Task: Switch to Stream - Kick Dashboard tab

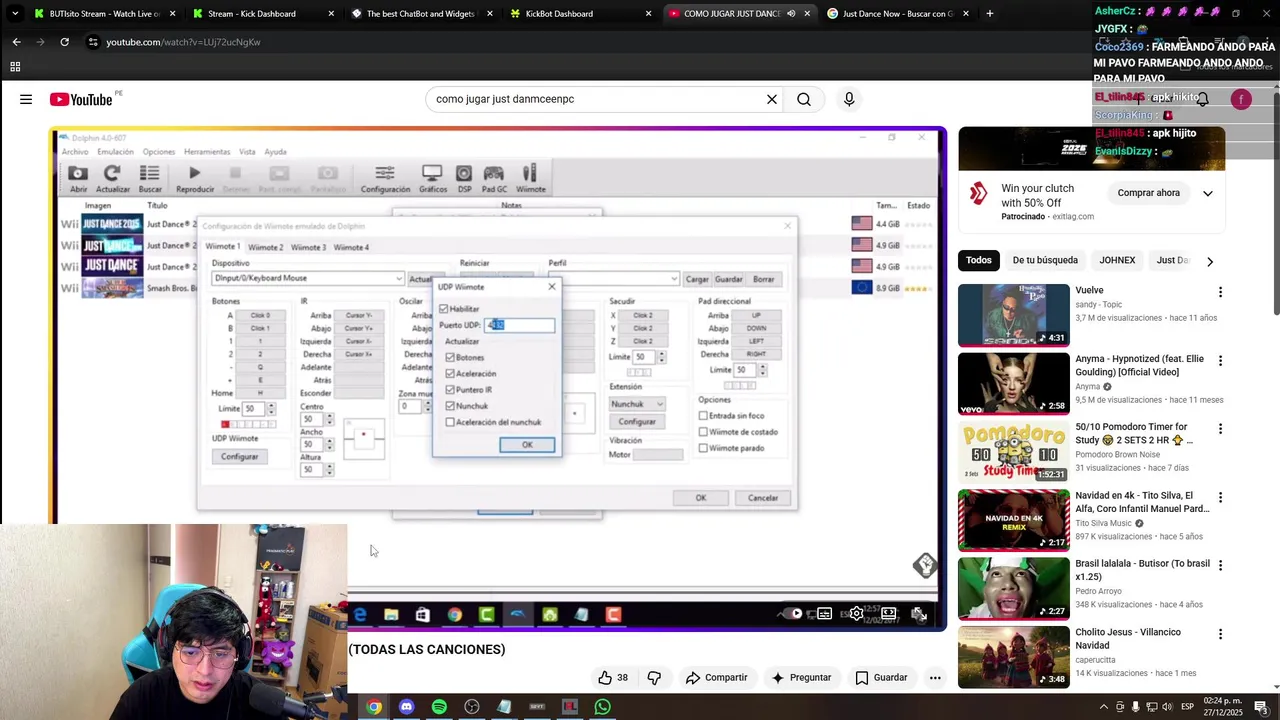Action: pos(262,14)
